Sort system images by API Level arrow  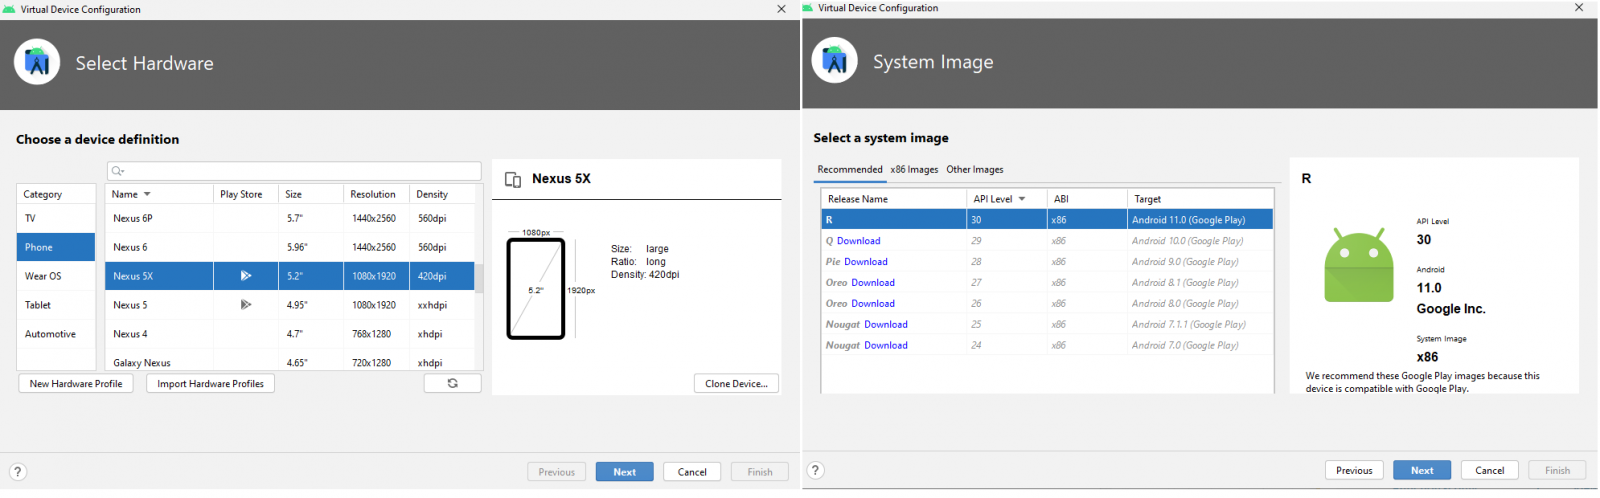tap(1021, 199)
